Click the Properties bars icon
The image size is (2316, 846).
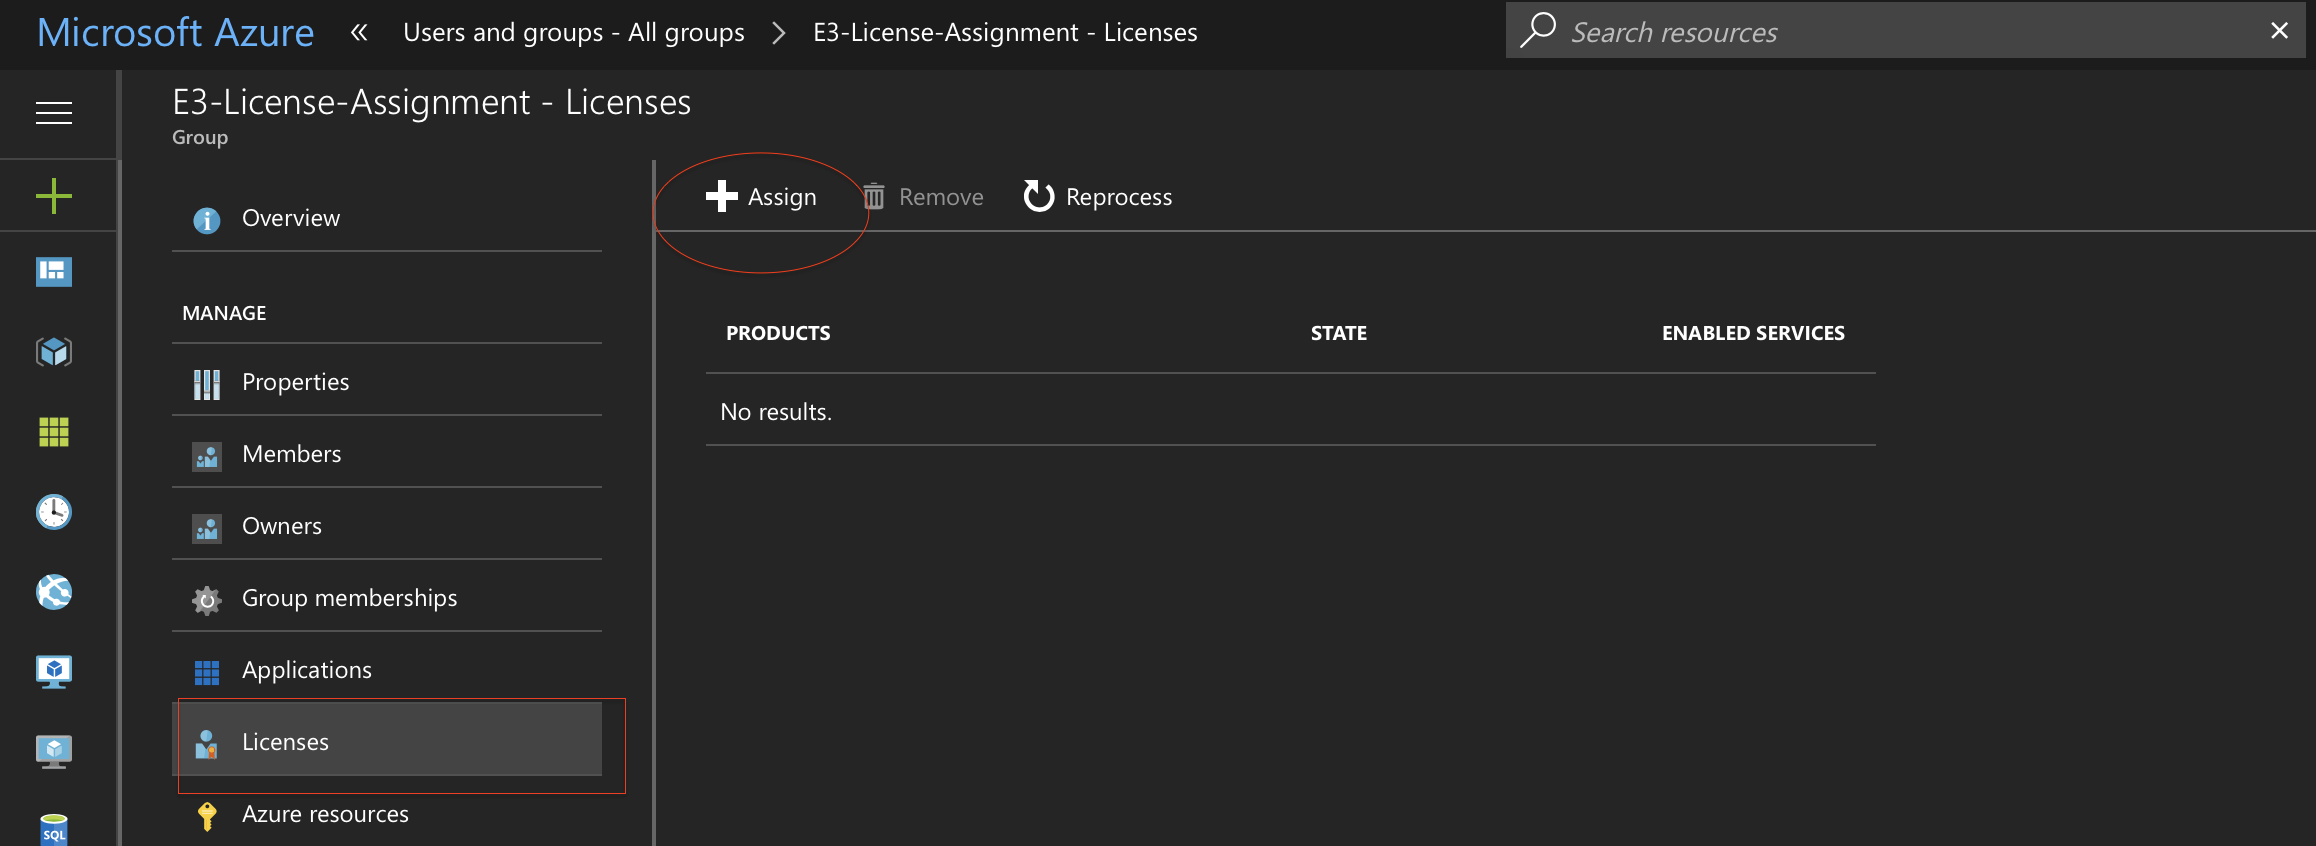coord(207,384)
